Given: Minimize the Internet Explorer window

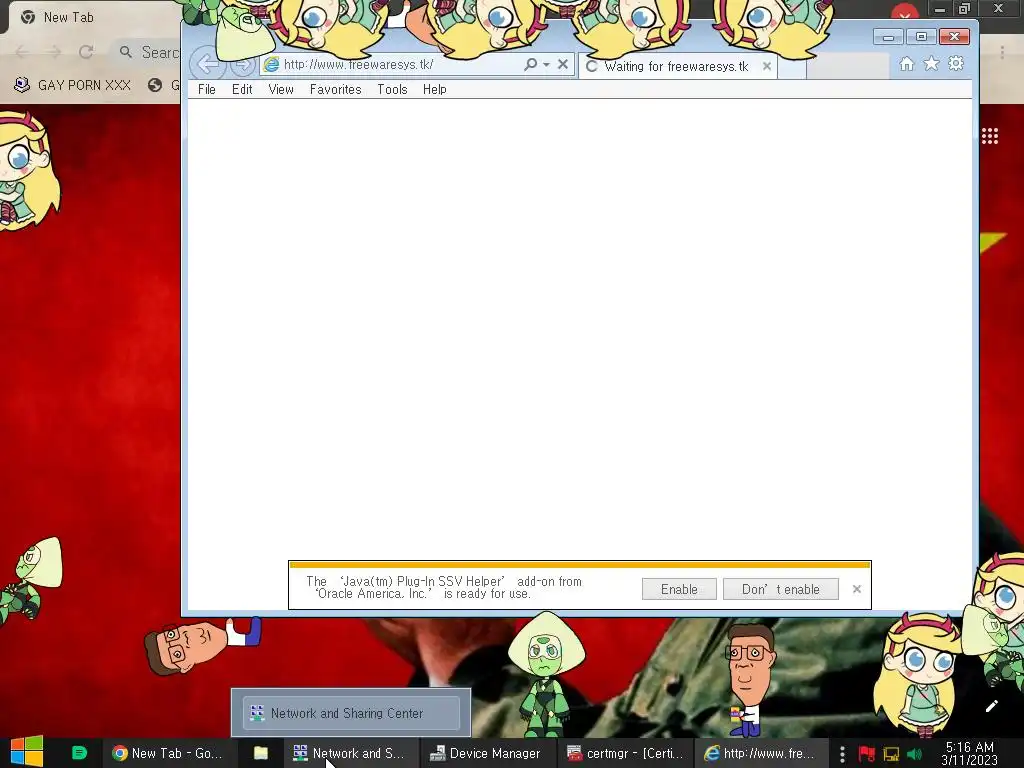Looking at the screenshot, I should click(x=888, y=37).
